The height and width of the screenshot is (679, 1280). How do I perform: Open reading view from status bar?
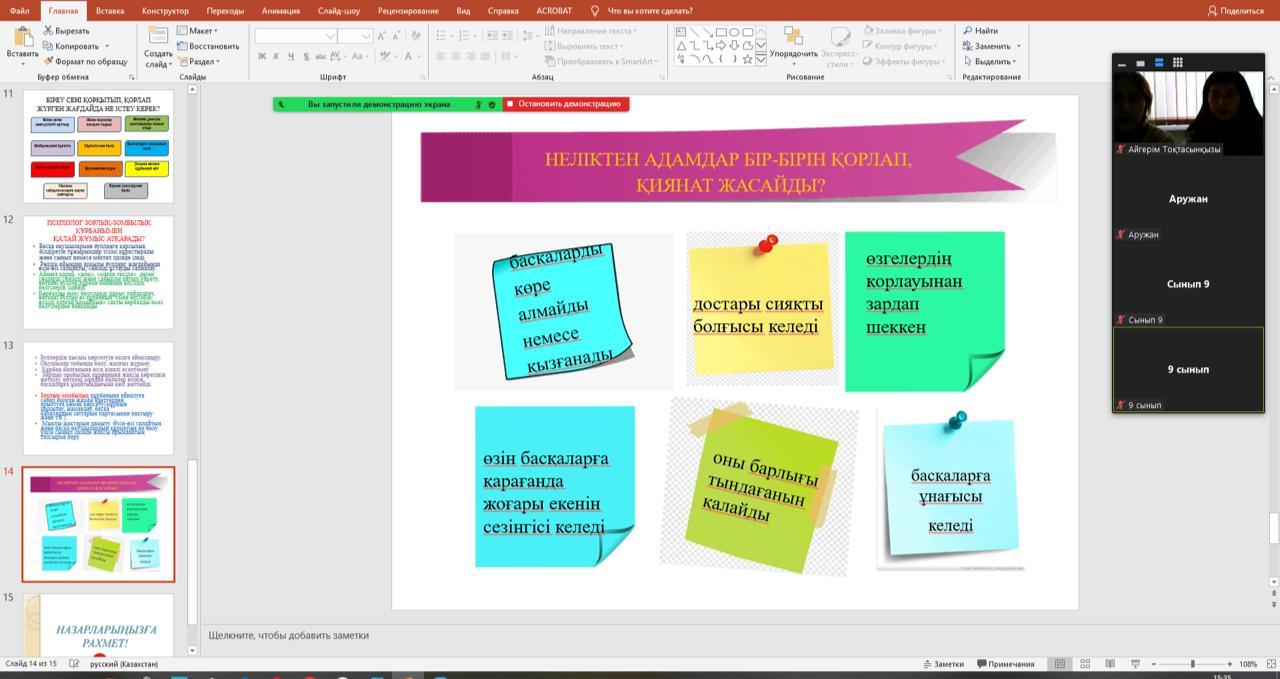pyautogui.click(x=1109, y=664)
